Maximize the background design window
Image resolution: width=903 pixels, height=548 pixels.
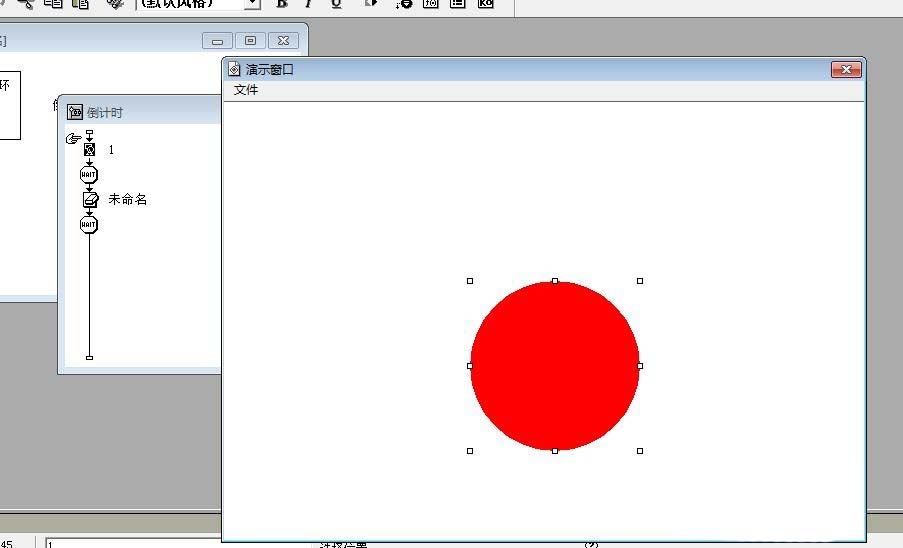tap(250, 41)
